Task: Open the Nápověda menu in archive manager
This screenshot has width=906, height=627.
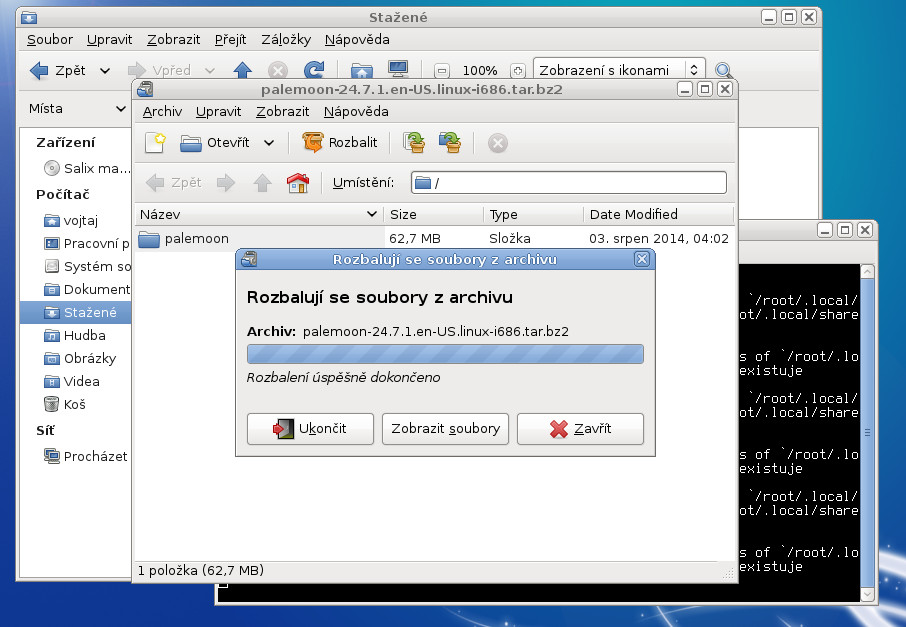Action: coord(356,112)
